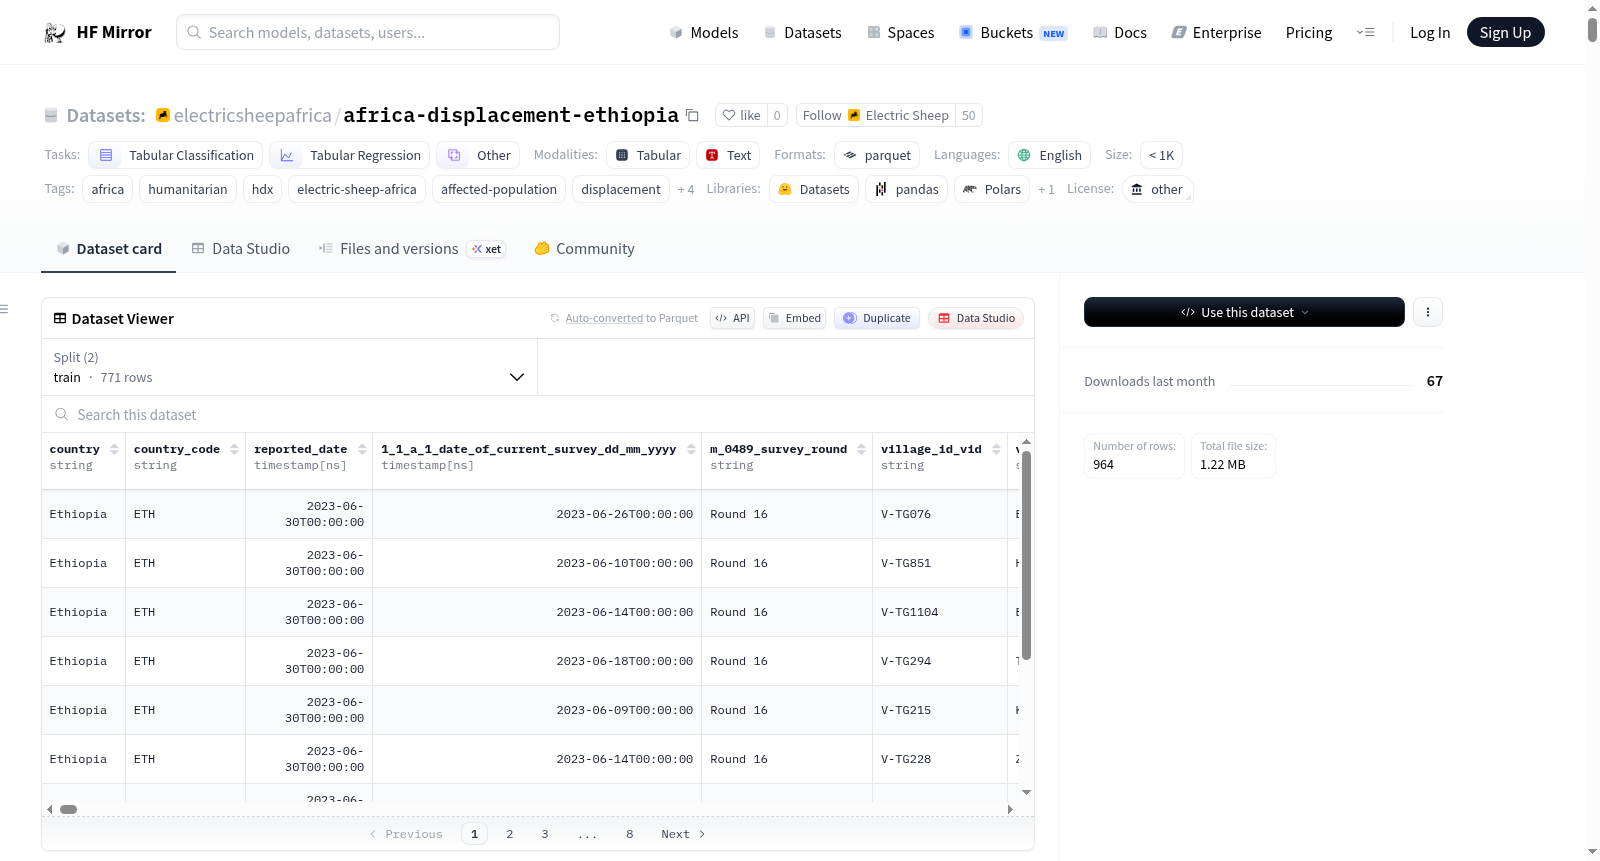Switch to the Dataset card tab
This screenshot has height=861, width=1600.
108,249
